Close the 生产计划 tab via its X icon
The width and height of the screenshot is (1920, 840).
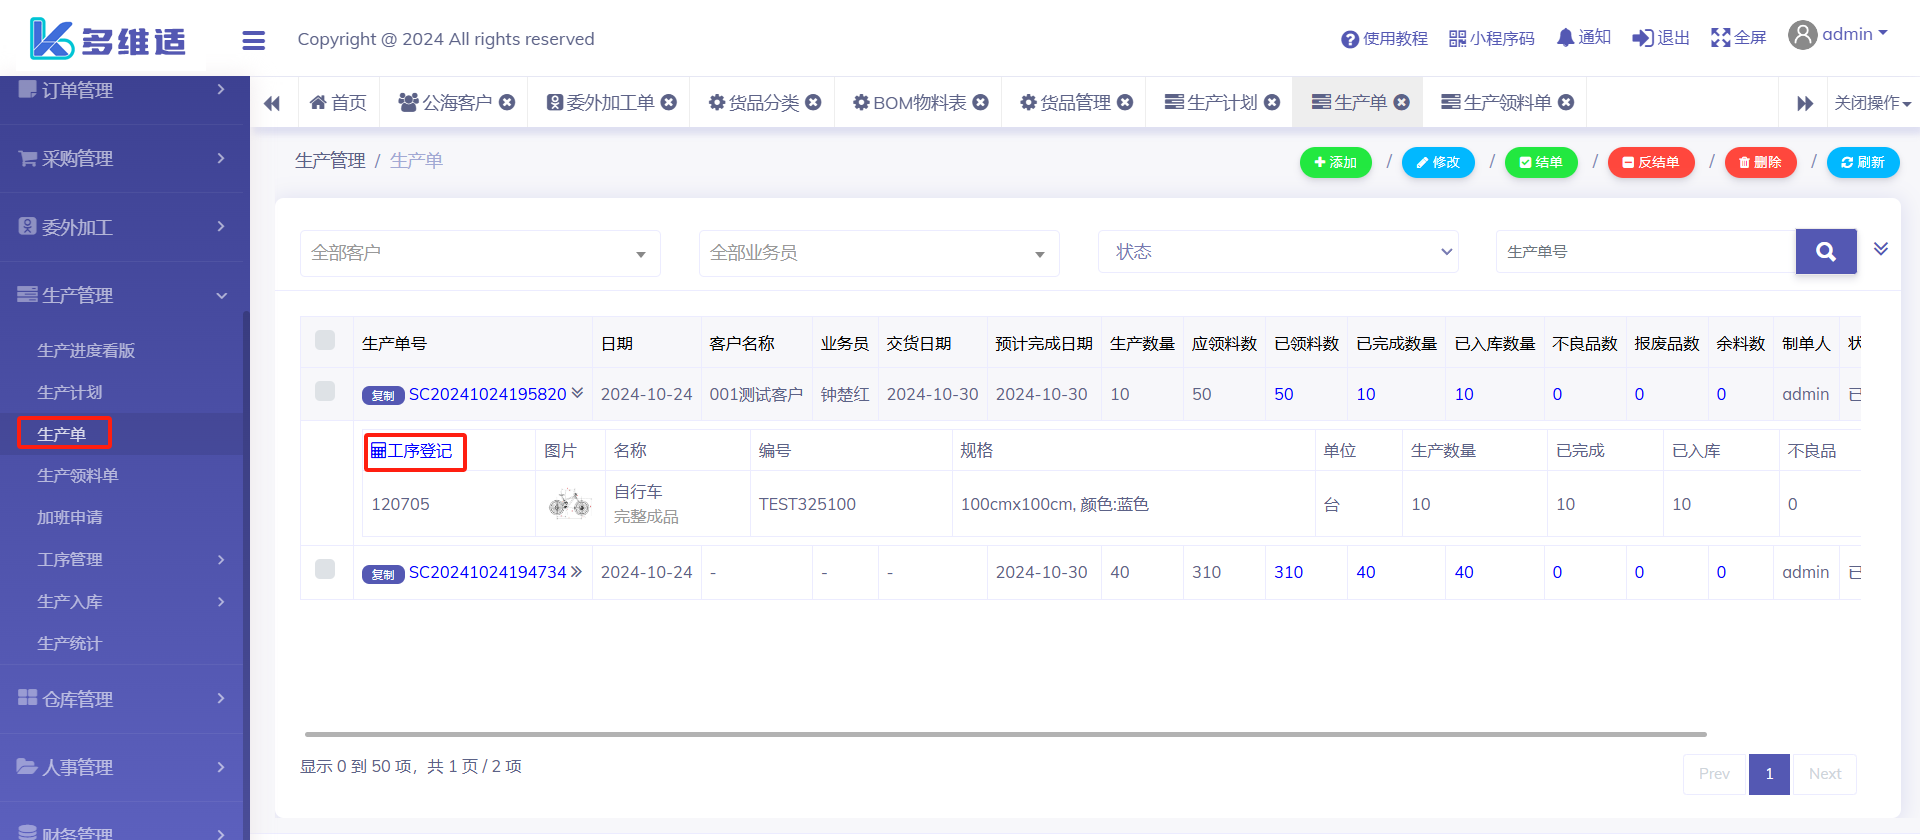pyautogui.click(x=1272, y=102)
